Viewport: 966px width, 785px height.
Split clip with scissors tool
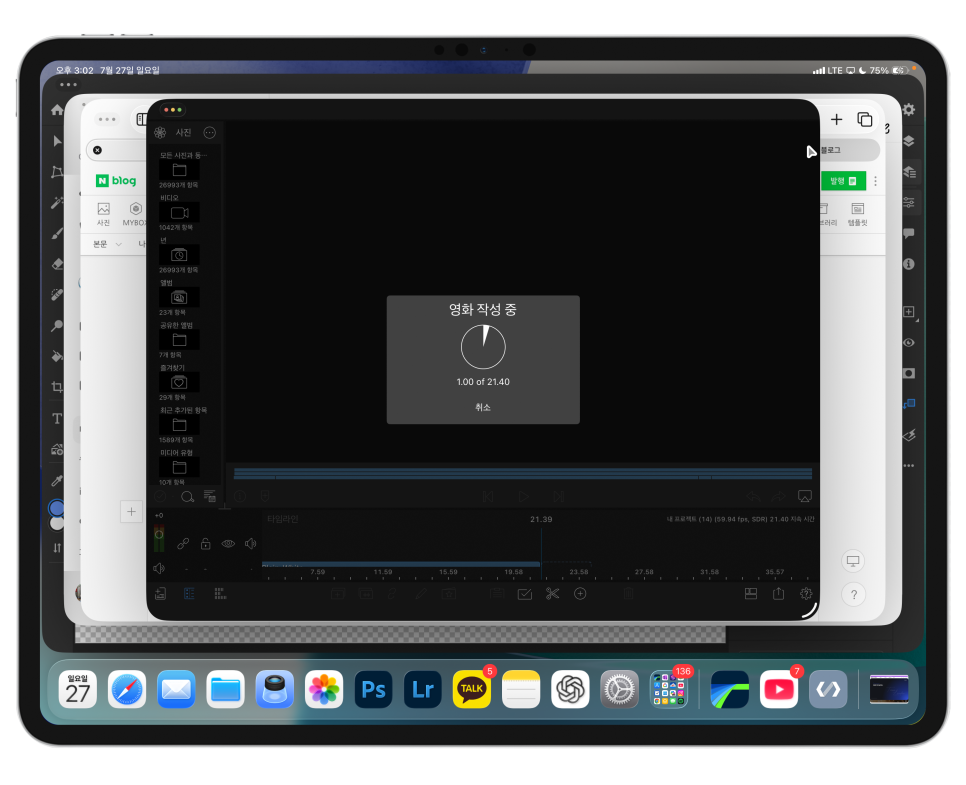click(553, 593)
